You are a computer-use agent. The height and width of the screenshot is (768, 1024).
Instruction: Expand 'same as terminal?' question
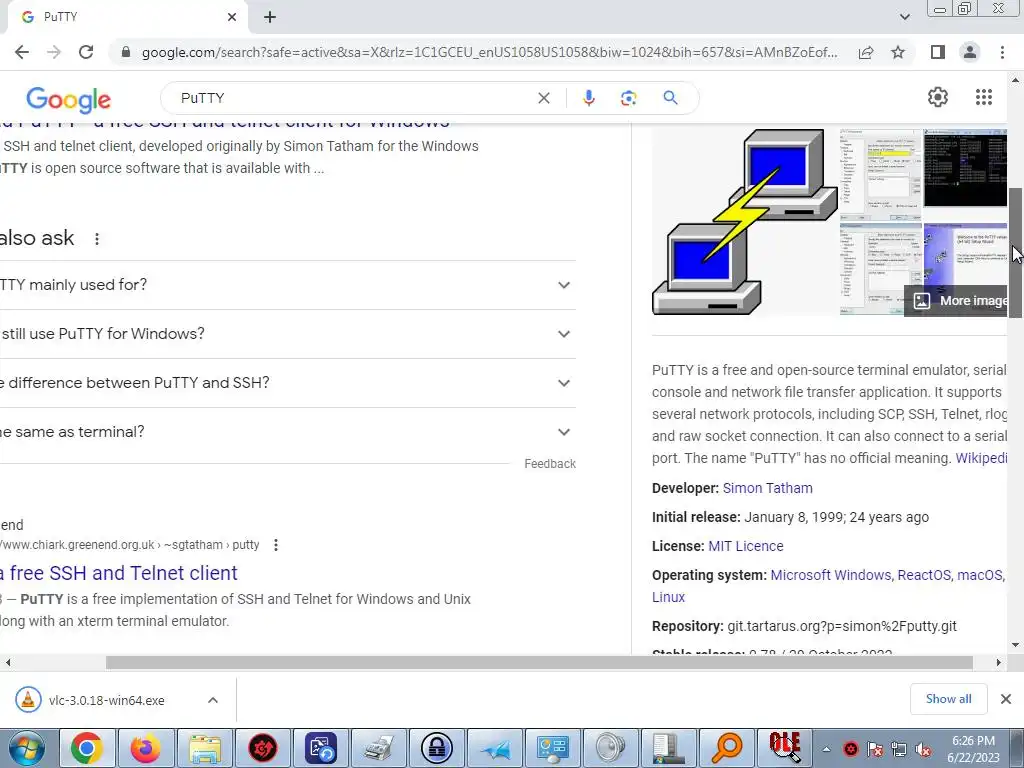click(x=287, y=432)
